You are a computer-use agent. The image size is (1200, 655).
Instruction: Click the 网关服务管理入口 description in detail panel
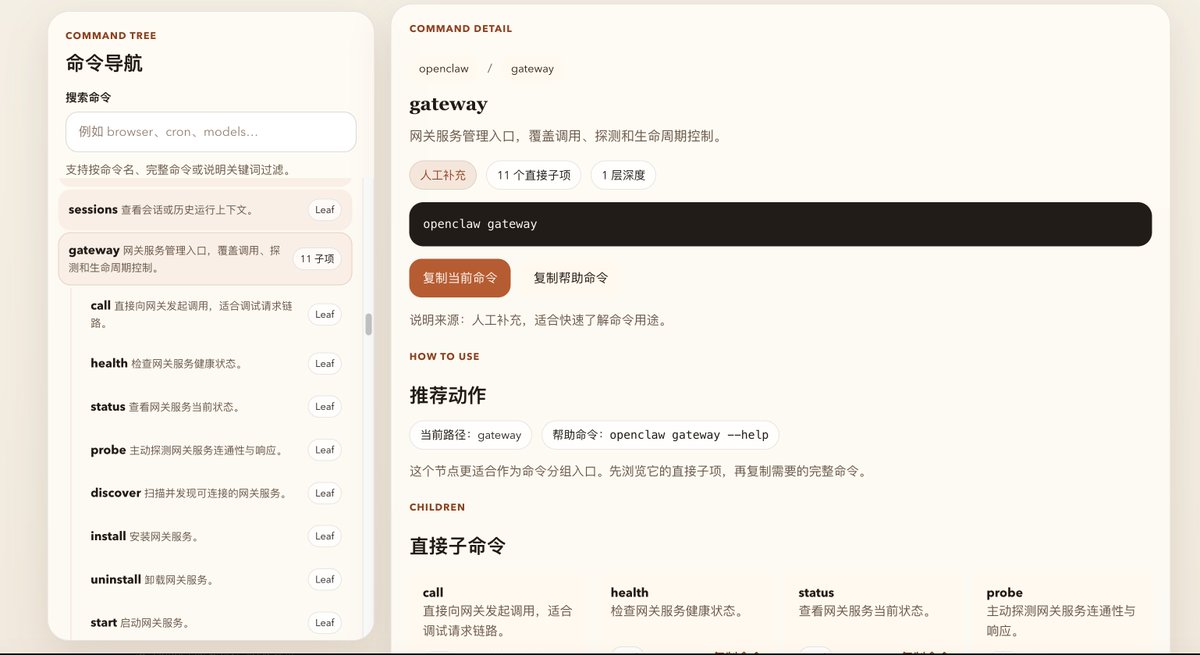pyautogui.click(x=566, y=136)
